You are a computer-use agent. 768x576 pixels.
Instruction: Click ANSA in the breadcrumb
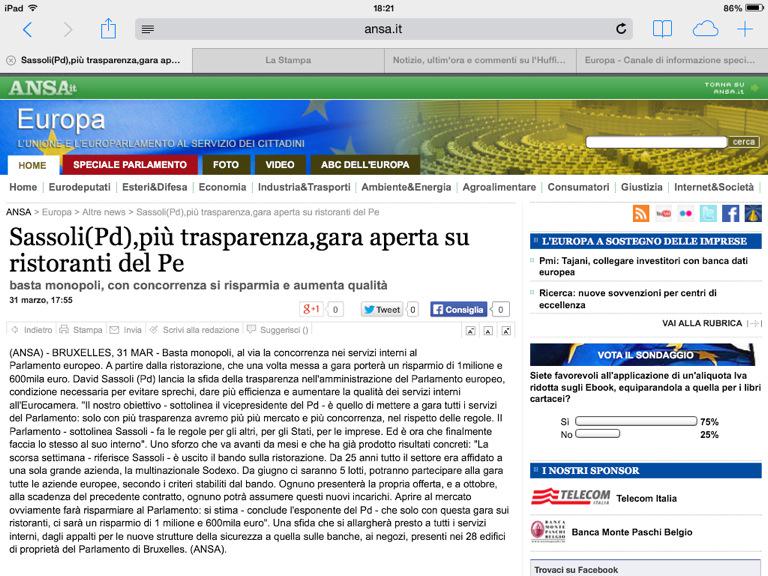(x=19, y=212)
